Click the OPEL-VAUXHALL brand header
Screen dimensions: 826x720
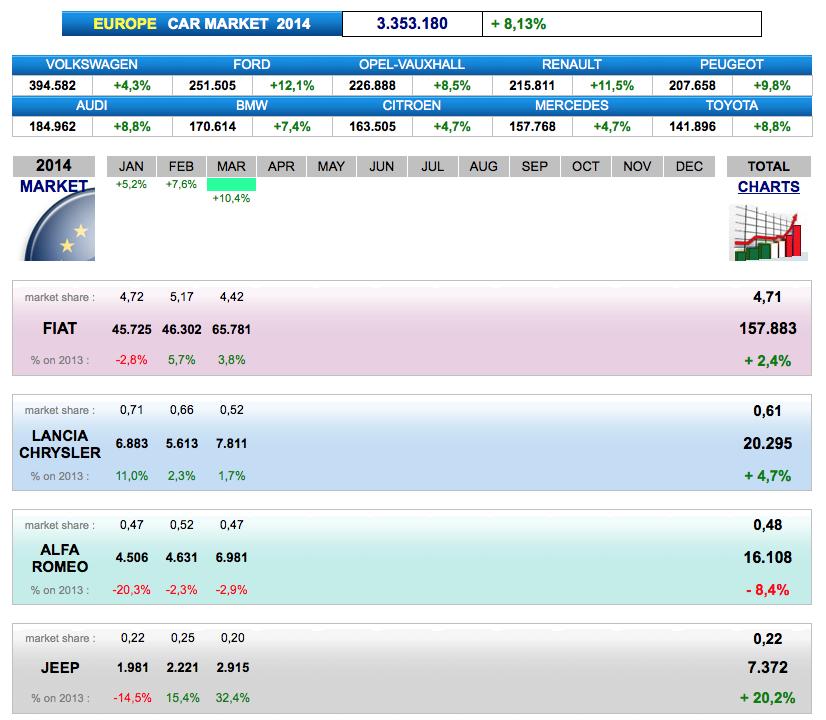coord(412,64)
